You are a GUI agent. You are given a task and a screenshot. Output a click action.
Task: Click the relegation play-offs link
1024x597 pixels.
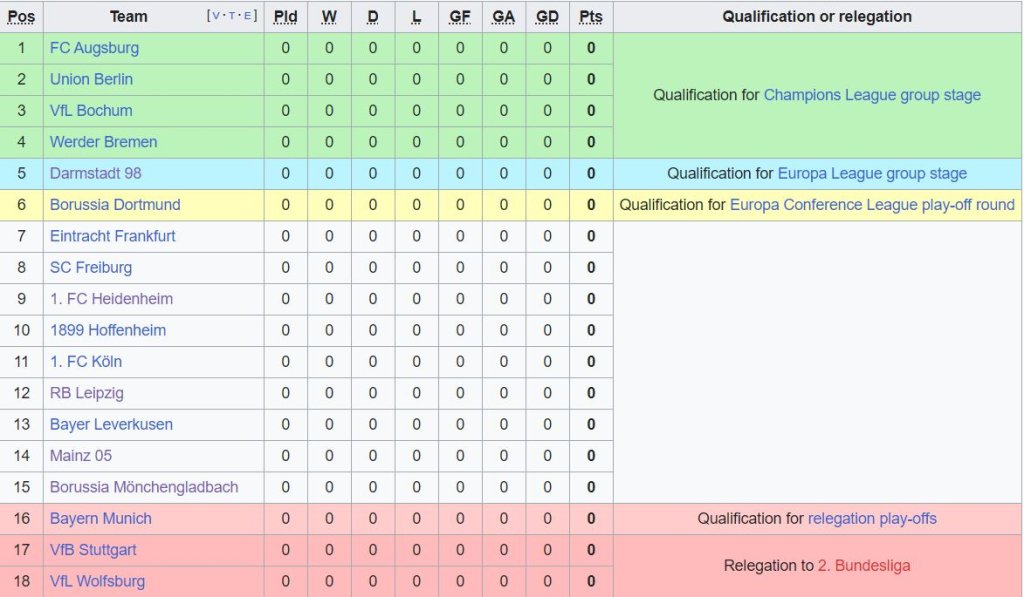point(872,518)
